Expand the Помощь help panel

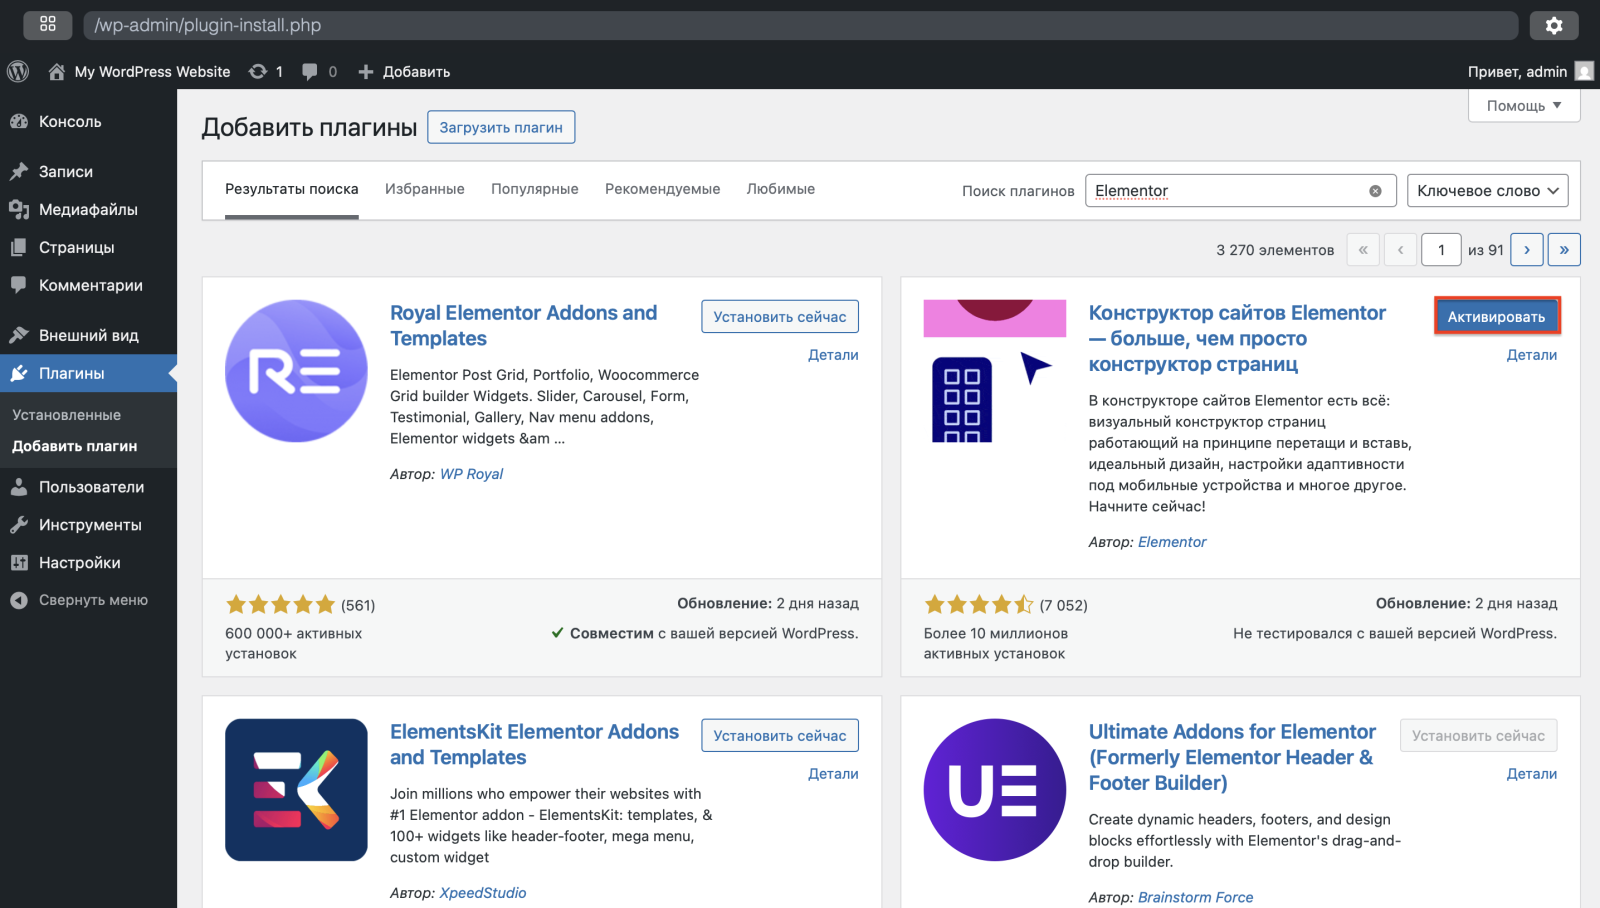(x=1523, y=106)
